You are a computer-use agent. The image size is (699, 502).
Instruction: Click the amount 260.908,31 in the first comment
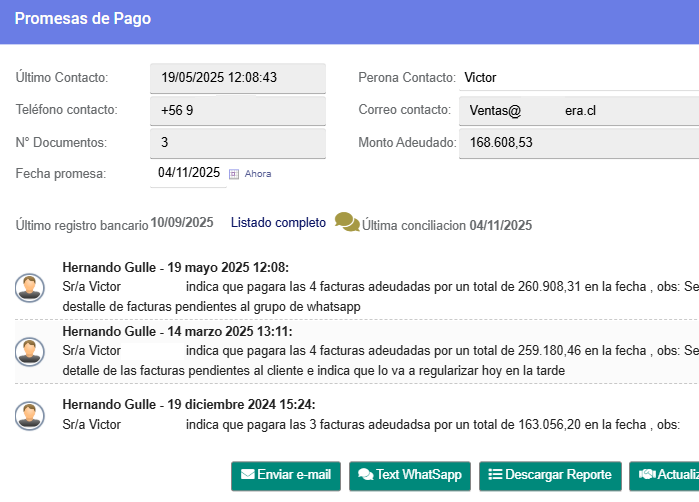click(x=549, y=287)
